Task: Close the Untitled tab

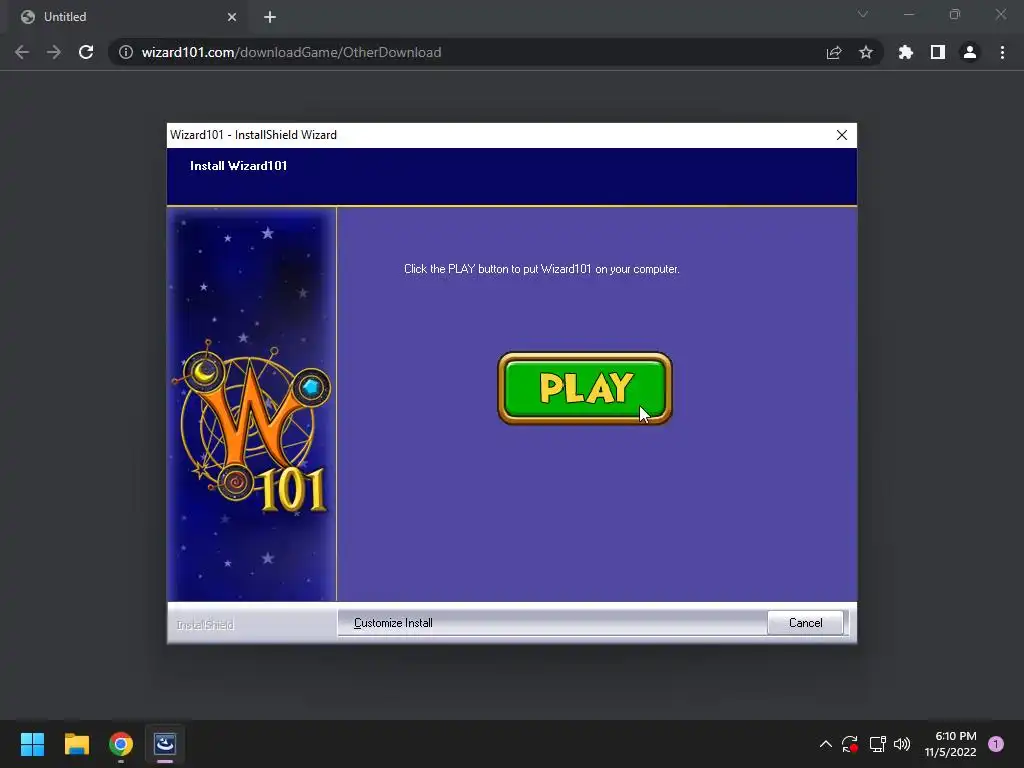Action: 232,17
